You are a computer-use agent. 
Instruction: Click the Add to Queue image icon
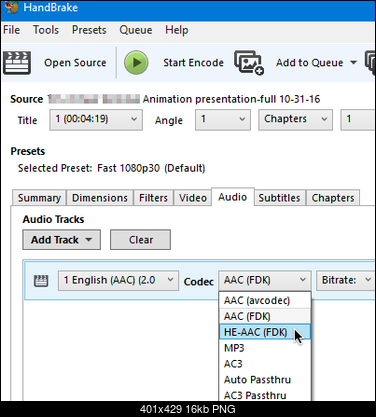click(x=249, y=63)
